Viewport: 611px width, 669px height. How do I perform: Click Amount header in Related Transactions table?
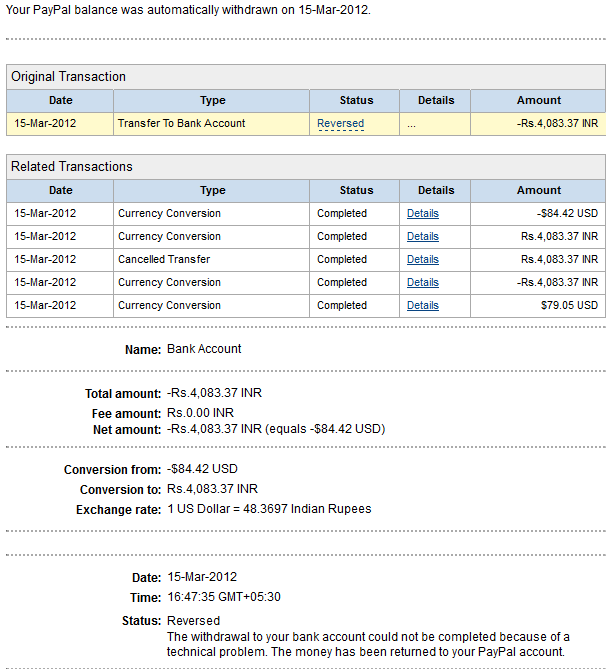[x=538, y=190]
